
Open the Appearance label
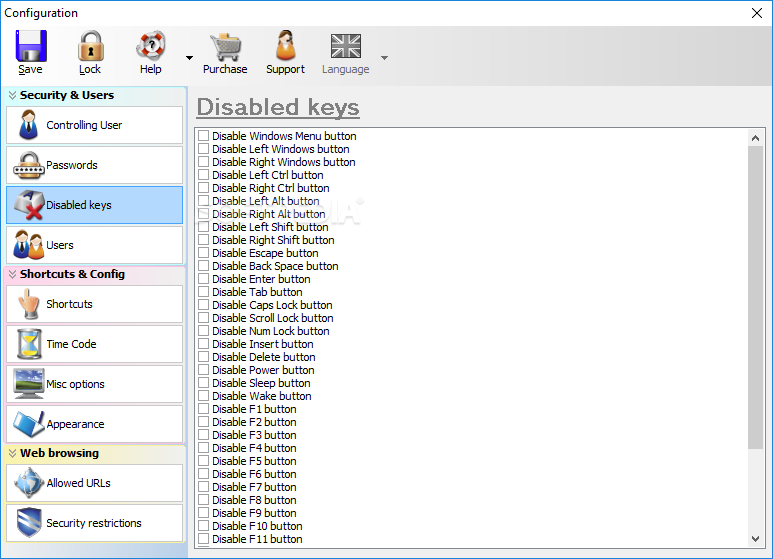pyautogui.click(x=75, y=424)
